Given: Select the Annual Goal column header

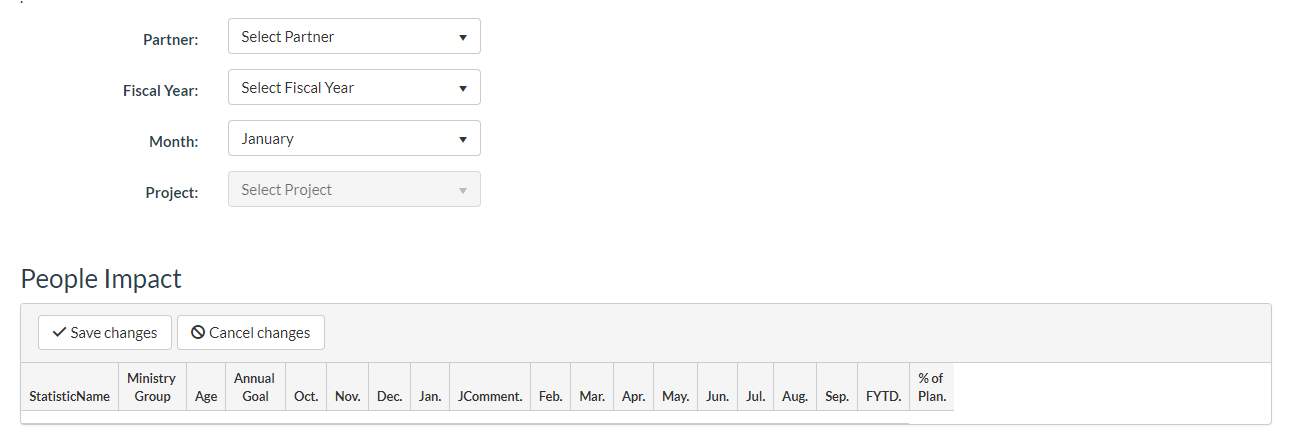Looking at the screenshot, I should (255, 387).
